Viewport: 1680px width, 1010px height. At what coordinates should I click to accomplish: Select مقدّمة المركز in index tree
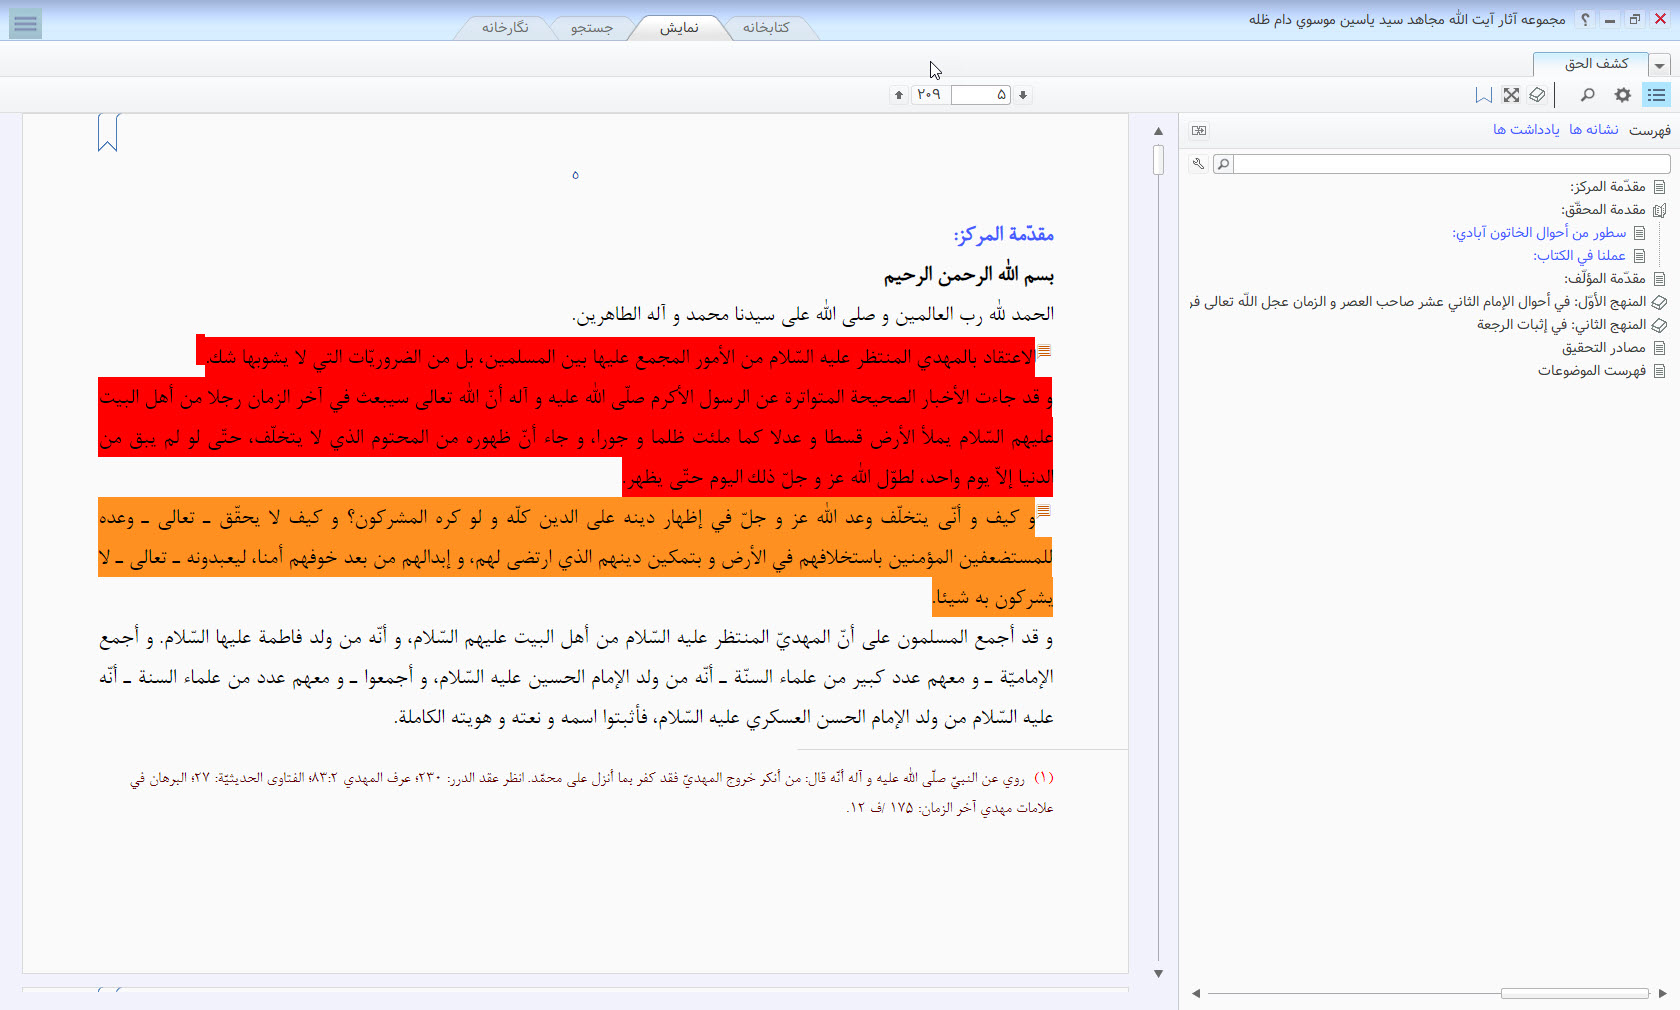(x=1608, y=187)
